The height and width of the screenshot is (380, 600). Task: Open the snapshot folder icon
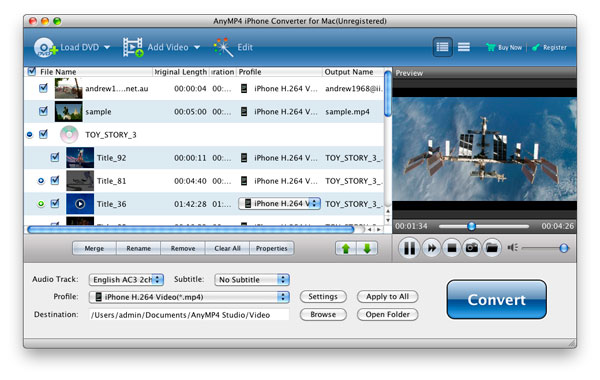(492, 248)
